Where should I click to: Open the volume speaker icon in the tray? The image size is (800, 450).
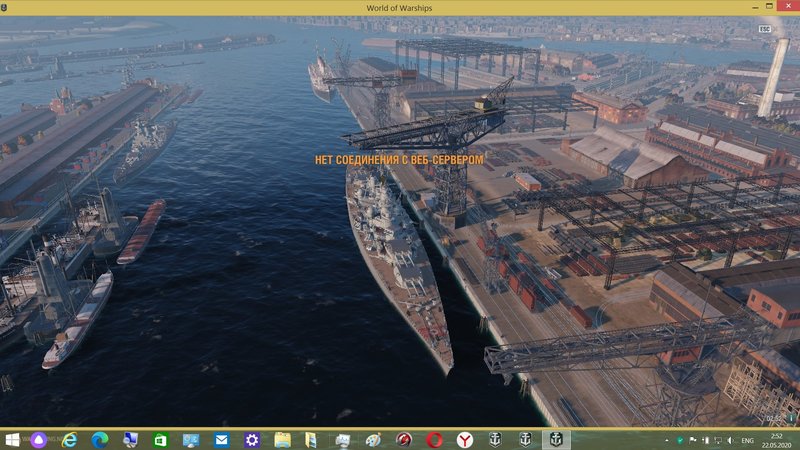731,440
